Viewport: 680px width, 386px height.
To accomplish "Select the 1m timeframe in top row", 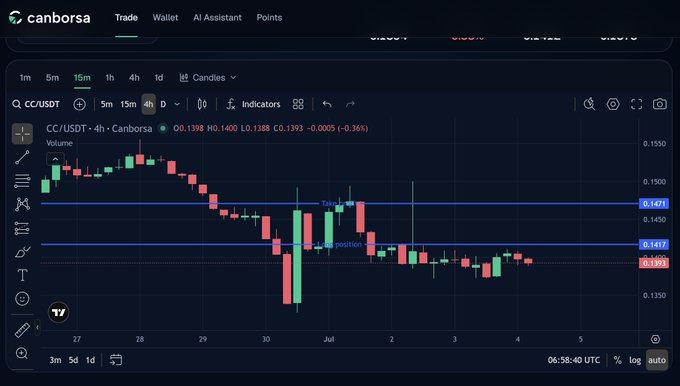I will click(25, 78).
